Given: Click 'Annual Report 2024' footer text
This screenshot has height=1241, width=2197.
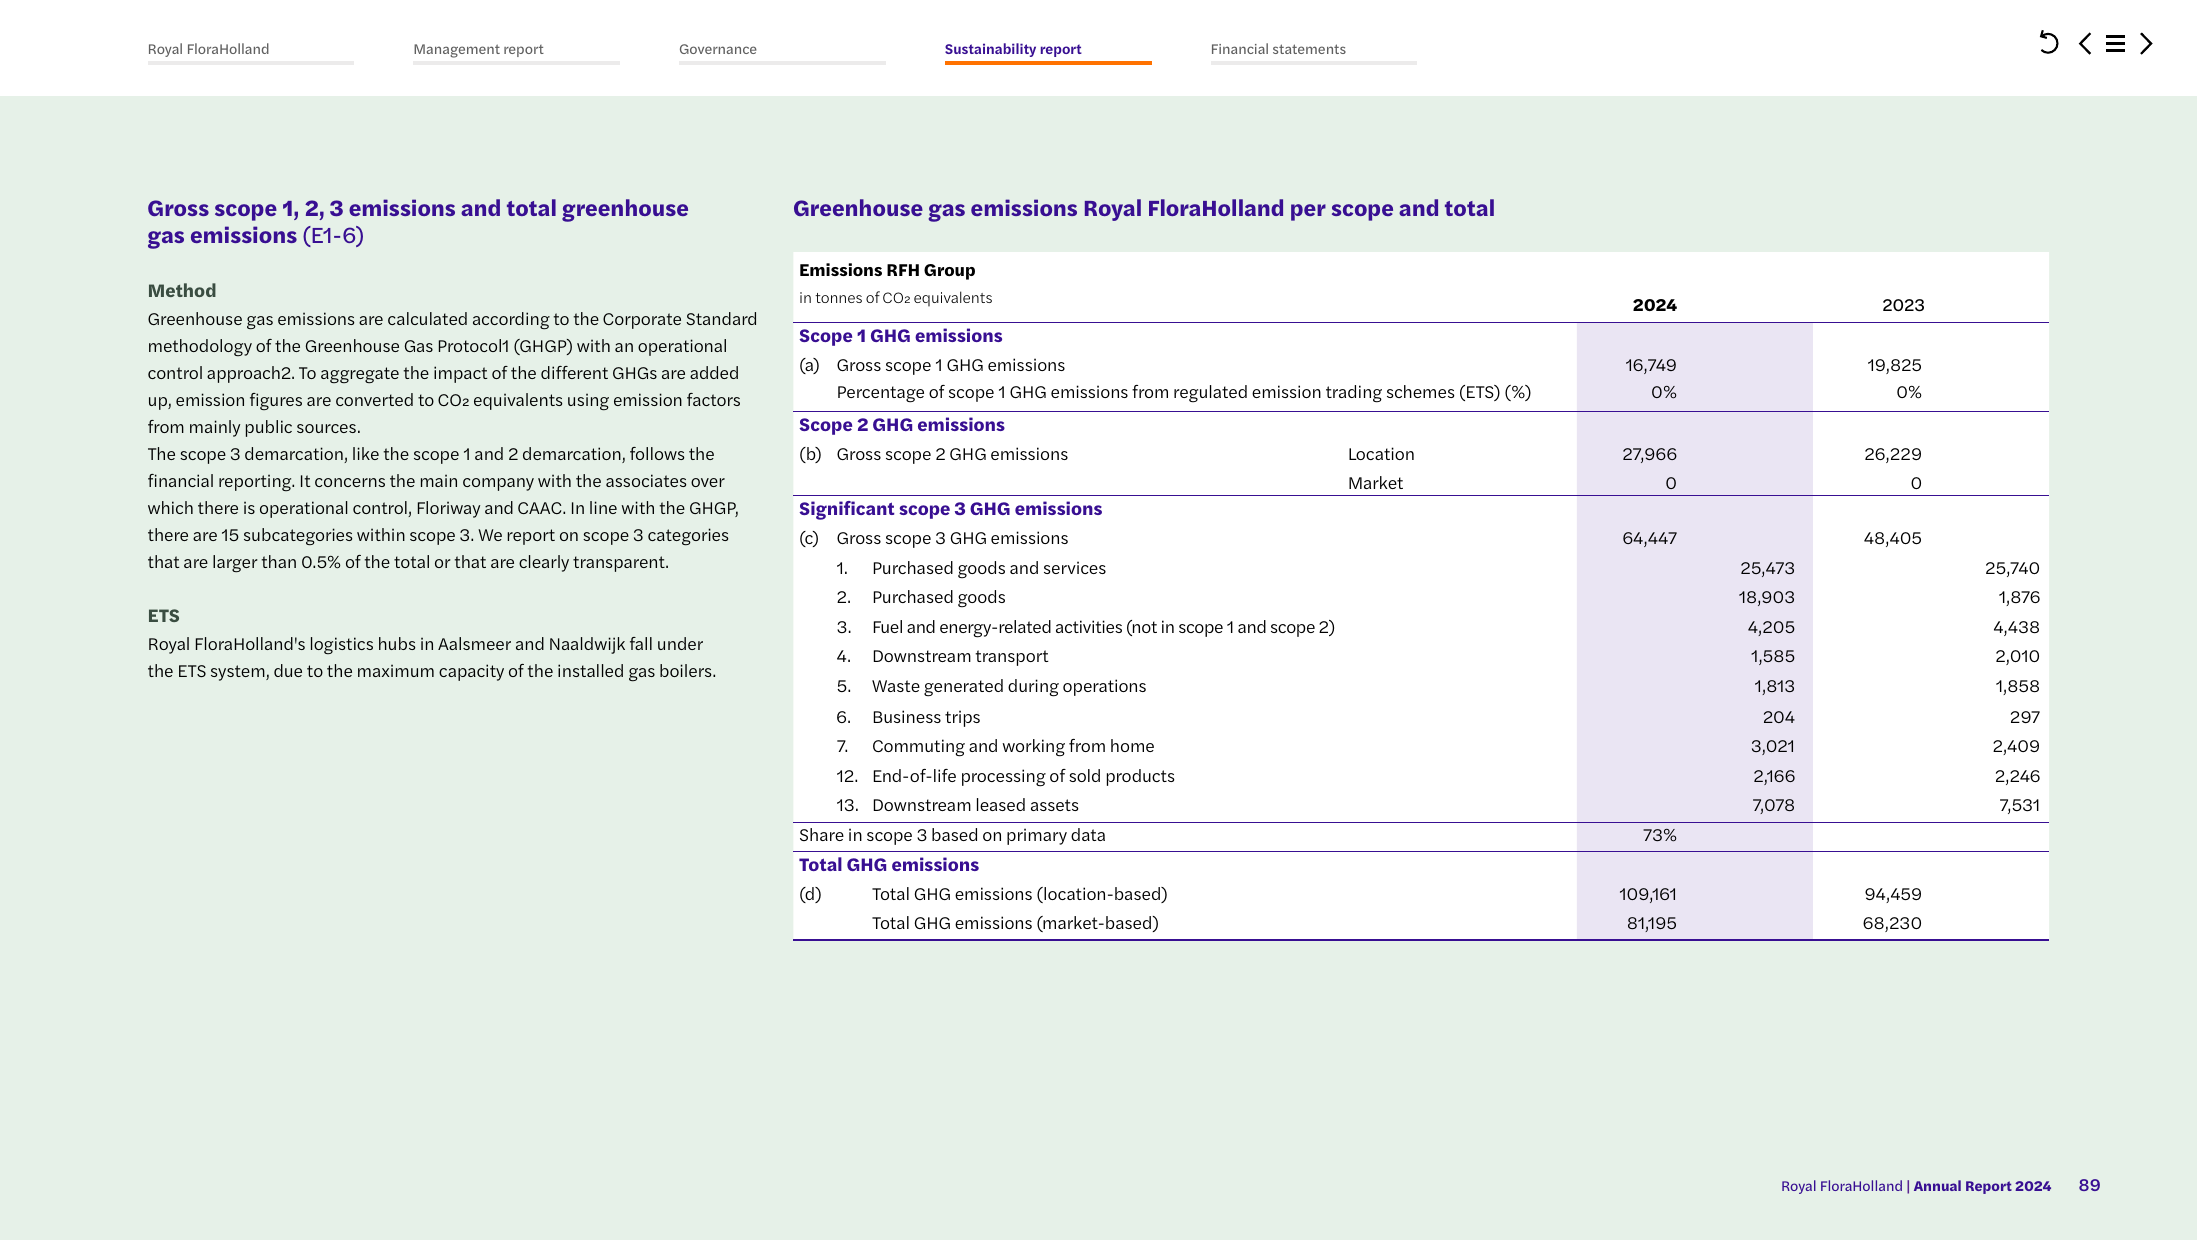Looking at the screenshot, I should pos(1981,1186).
